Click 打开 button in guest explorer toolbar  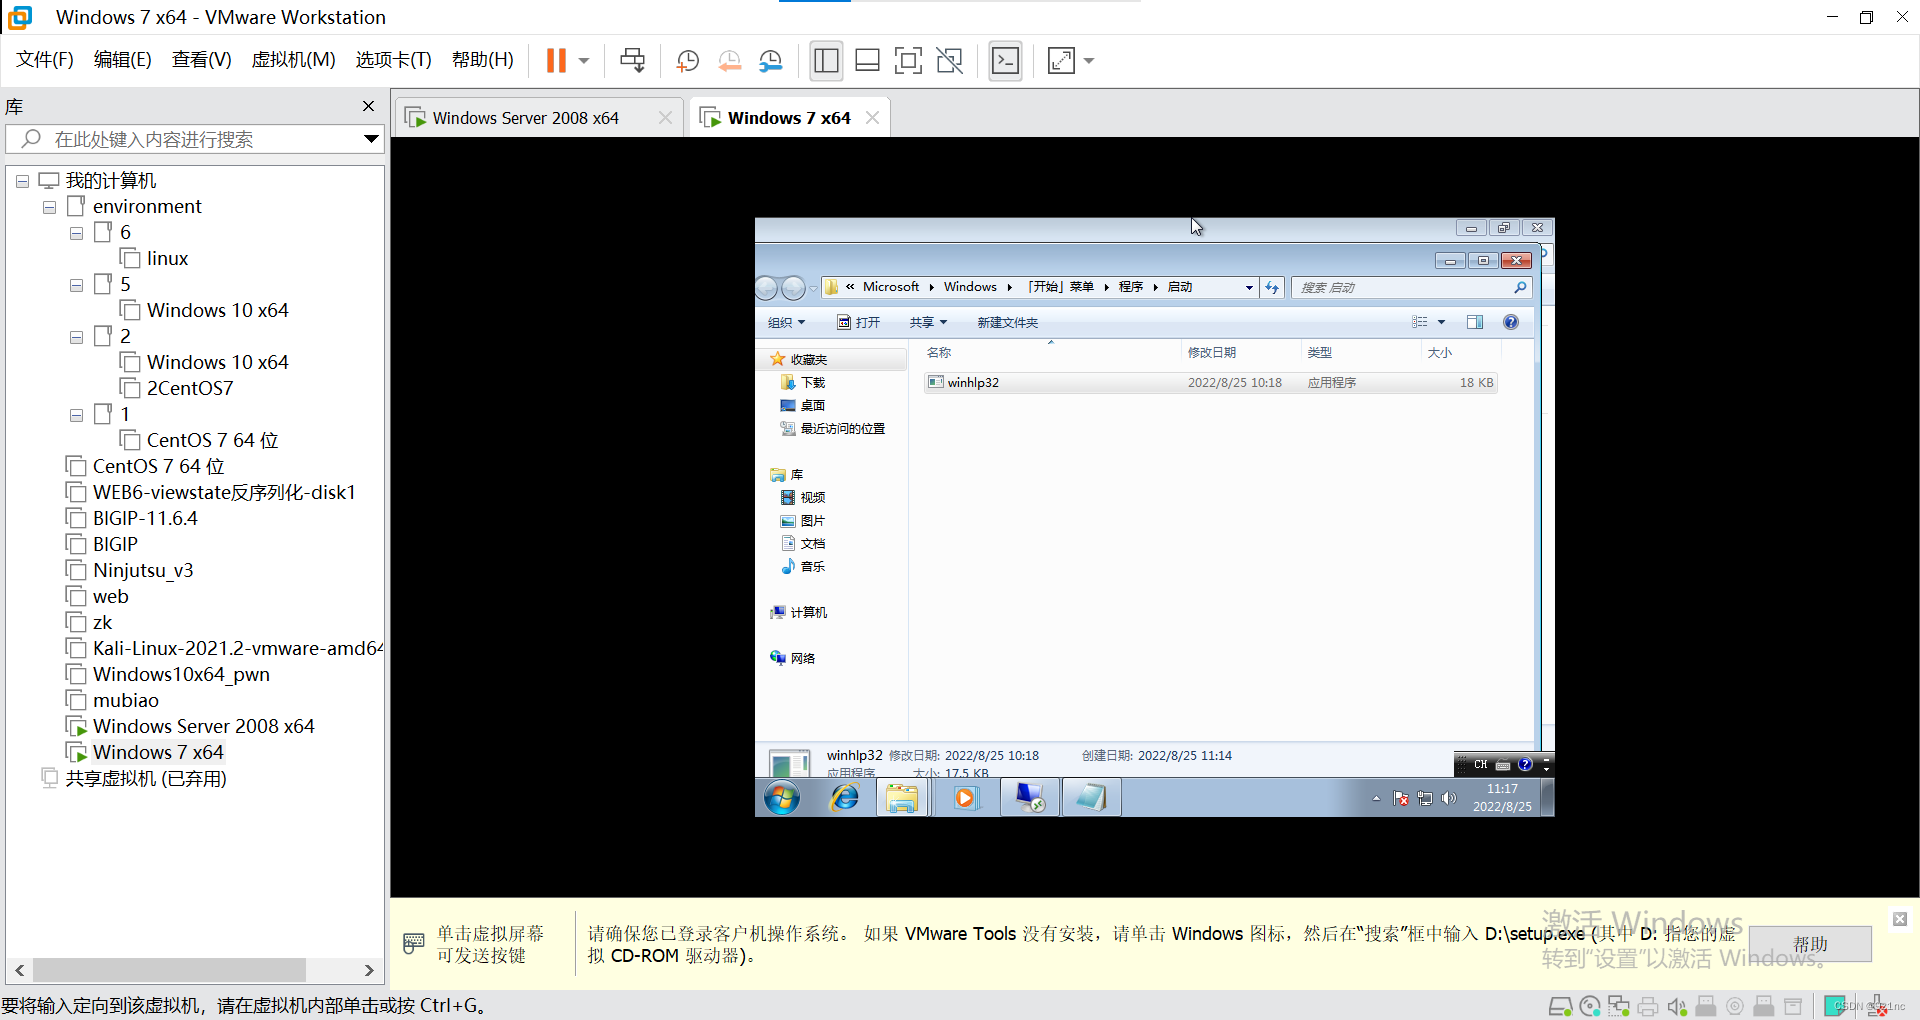pyautogui.click(x=859, y=322)
